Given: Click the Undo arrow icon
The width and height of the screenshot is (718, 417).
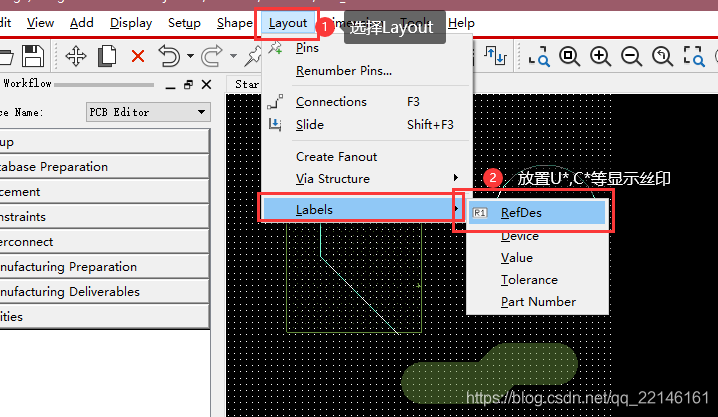Looking at the screenshot, I should click(x=168, y=57).
